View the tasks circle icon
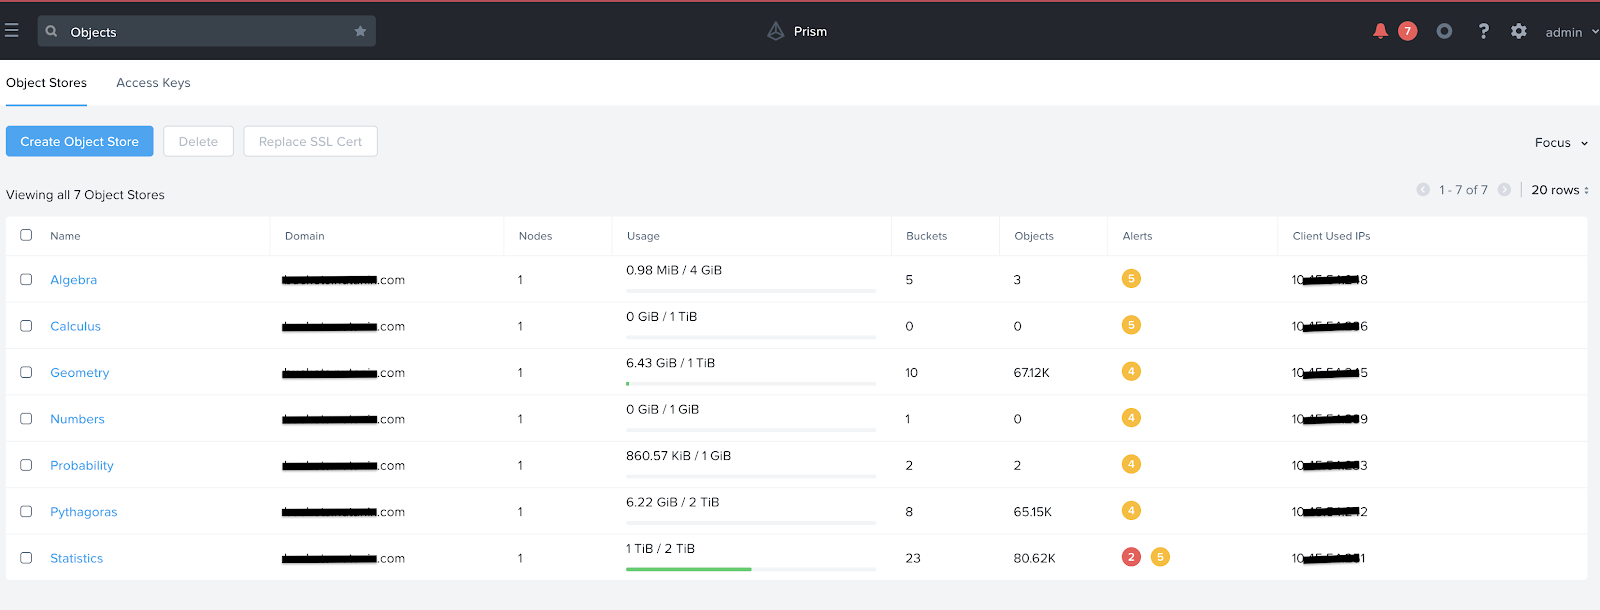This screenshot has height=610, width=1600. (x=1444, y=31)
